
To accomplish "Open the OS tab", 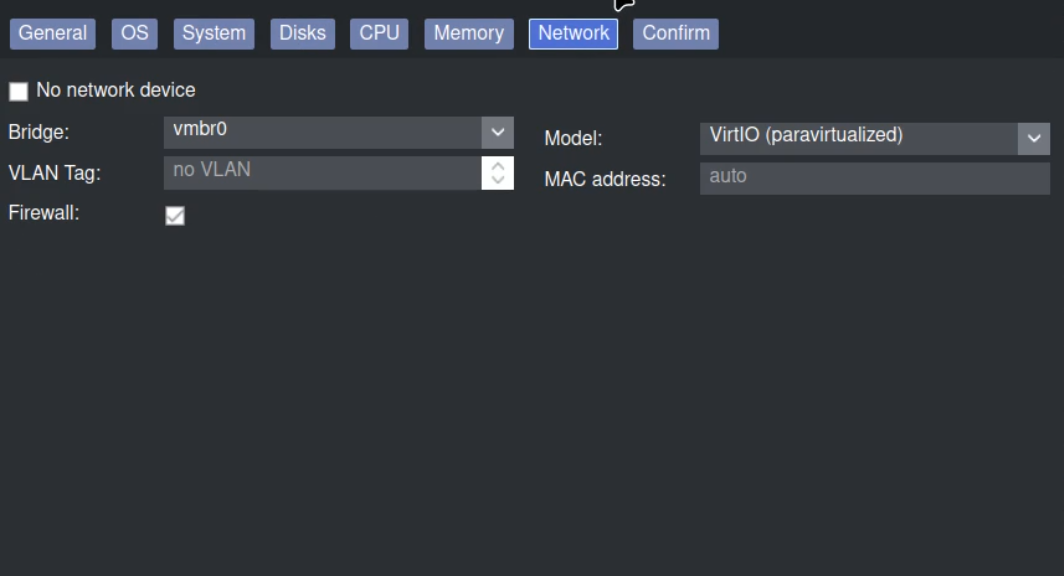I will point(134,33).
